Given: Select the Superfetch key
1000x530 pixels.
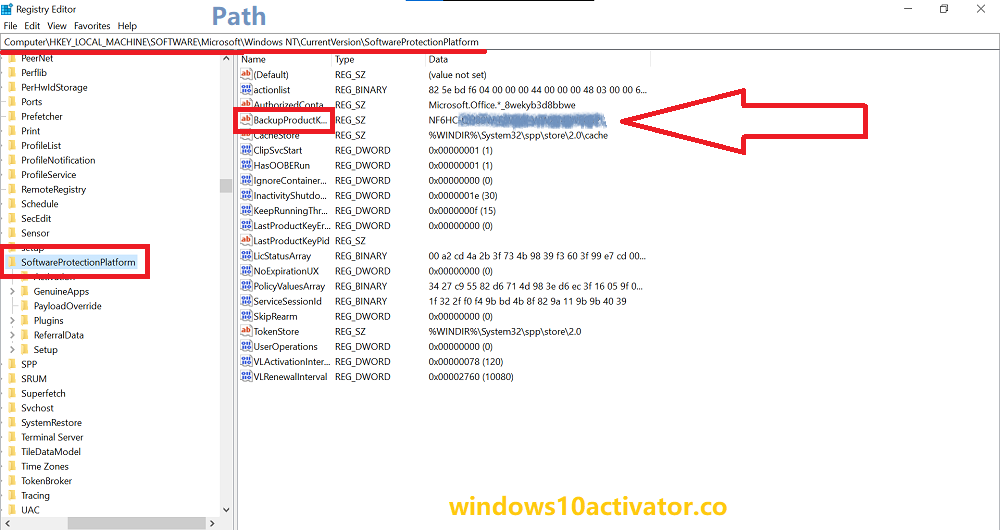Looking at the screenshot, I should 43,394.
